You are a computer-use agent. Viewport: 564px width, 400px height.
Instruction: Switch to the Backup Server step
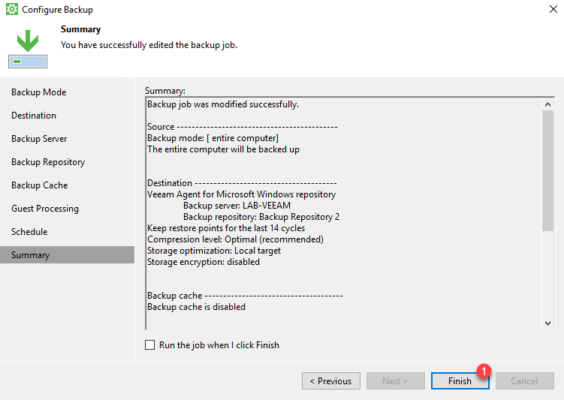click(39, 139)
